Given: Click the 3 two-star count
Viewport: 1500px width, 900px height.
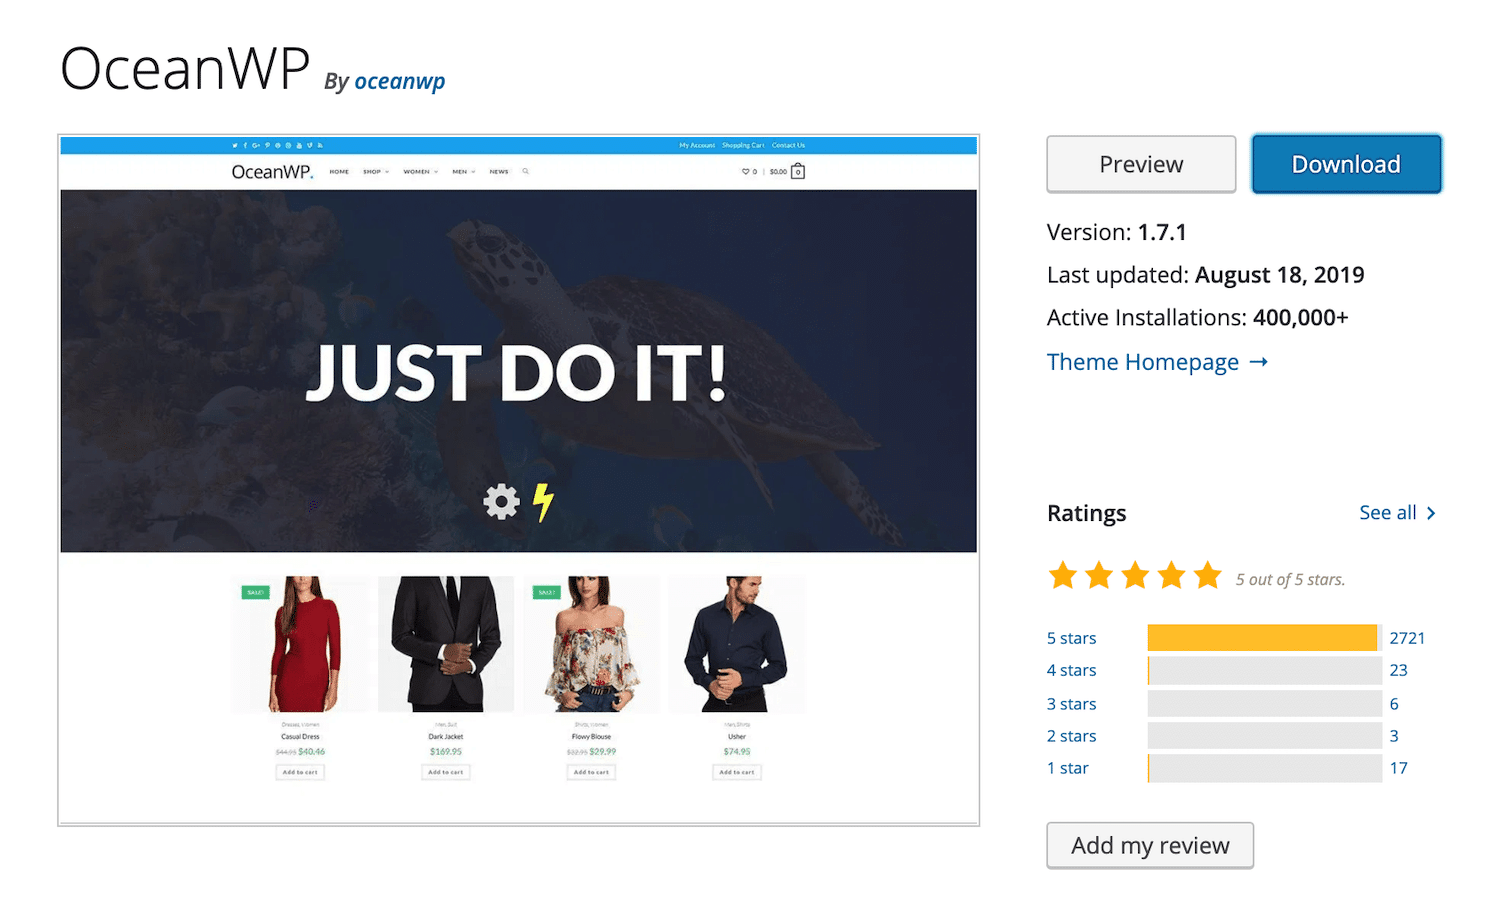Looking at the screenshot, I should [x=1394, y=736].
